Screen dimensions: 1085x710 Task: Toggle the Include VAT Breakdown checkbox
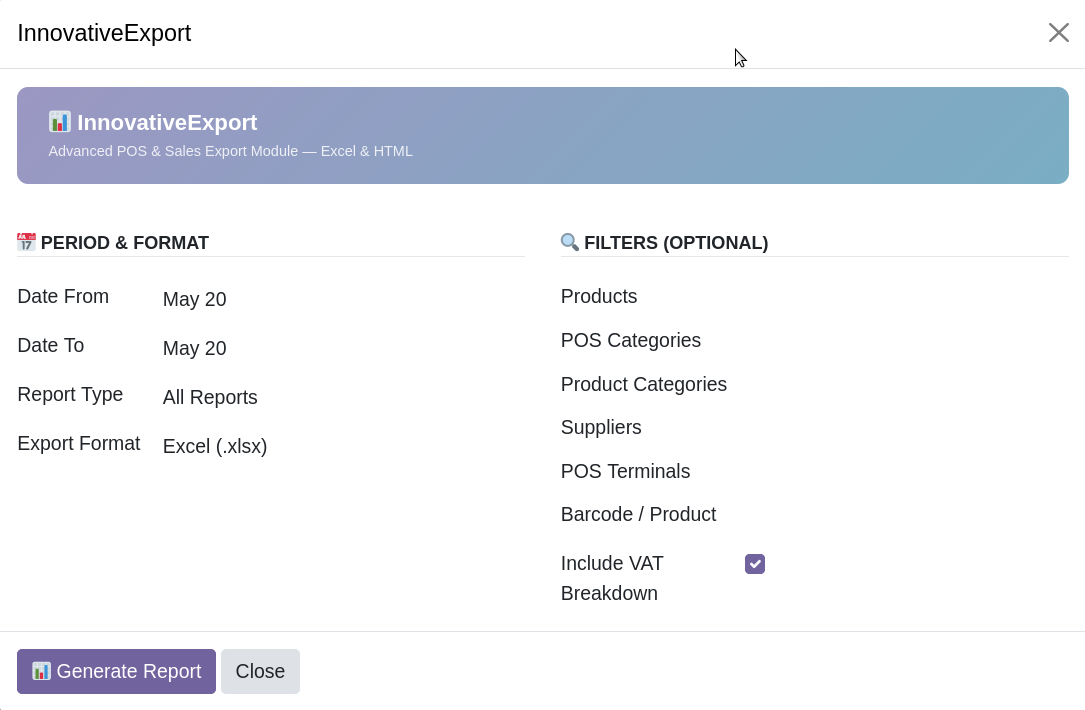pos(755,564)
